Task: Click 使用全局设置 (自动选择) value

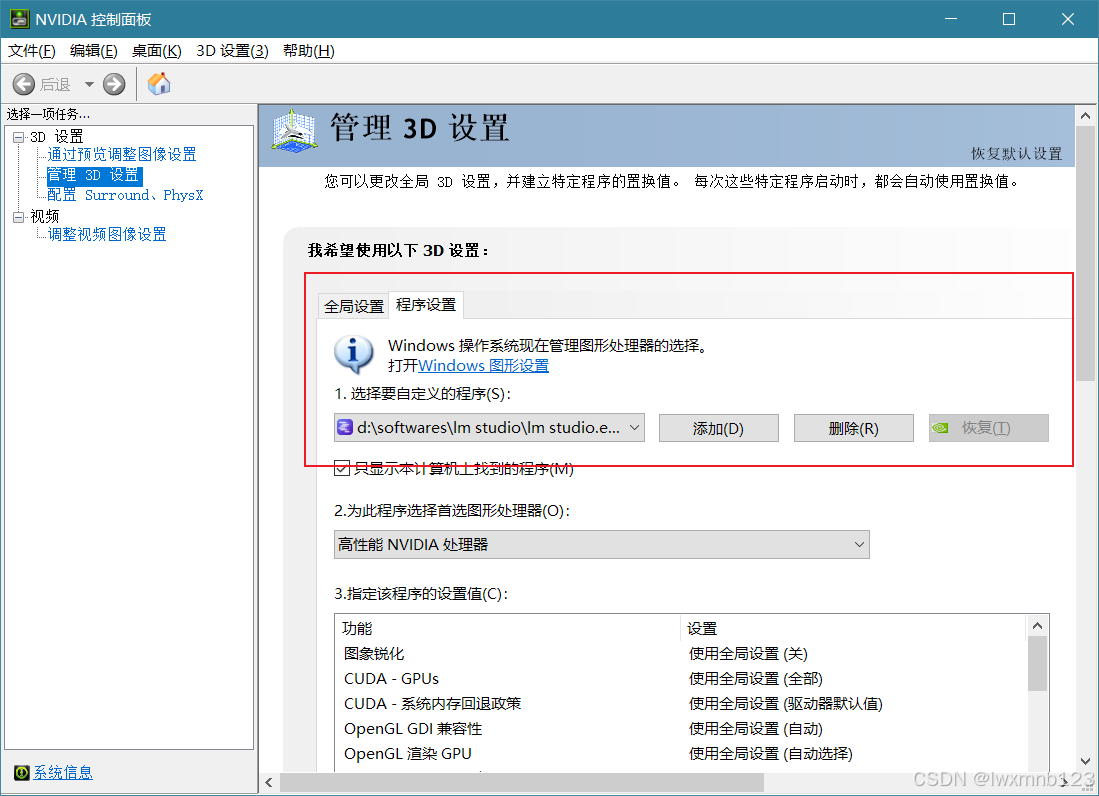Action: coord(770,754)
